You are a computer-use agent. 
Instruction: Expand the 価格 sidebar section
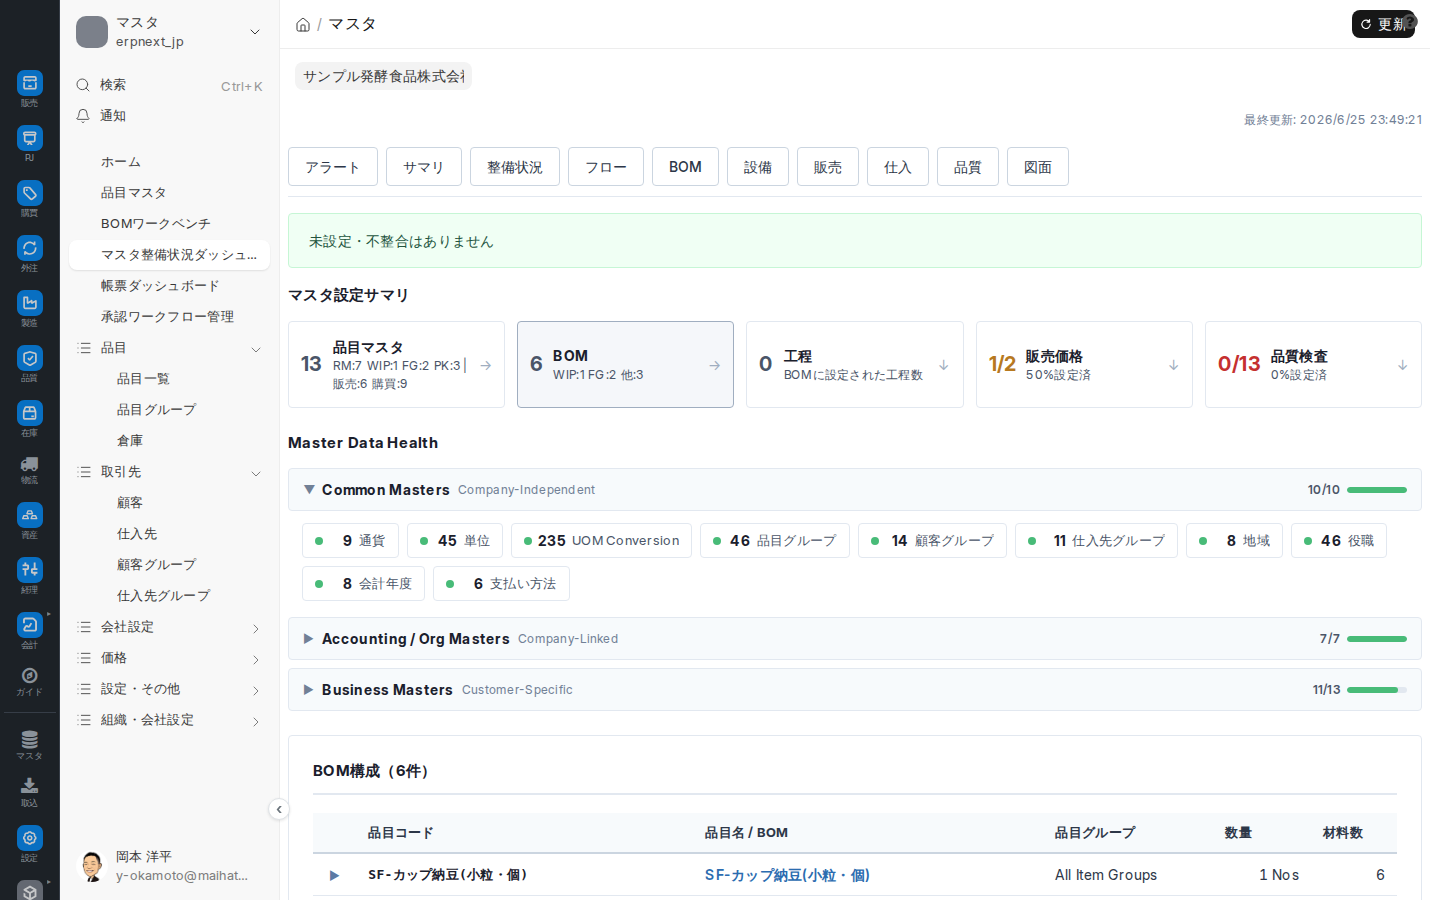tap(256, 659)
